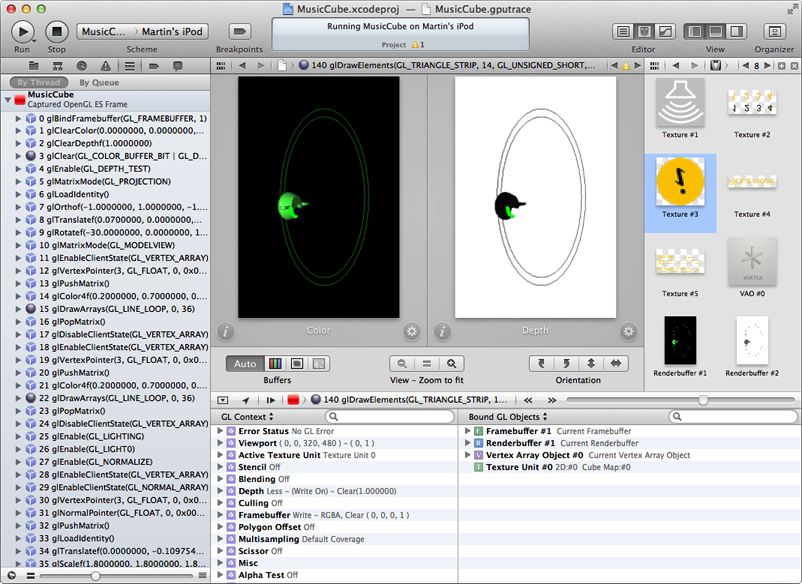Toggle the Debug area view button

point(716,32)
